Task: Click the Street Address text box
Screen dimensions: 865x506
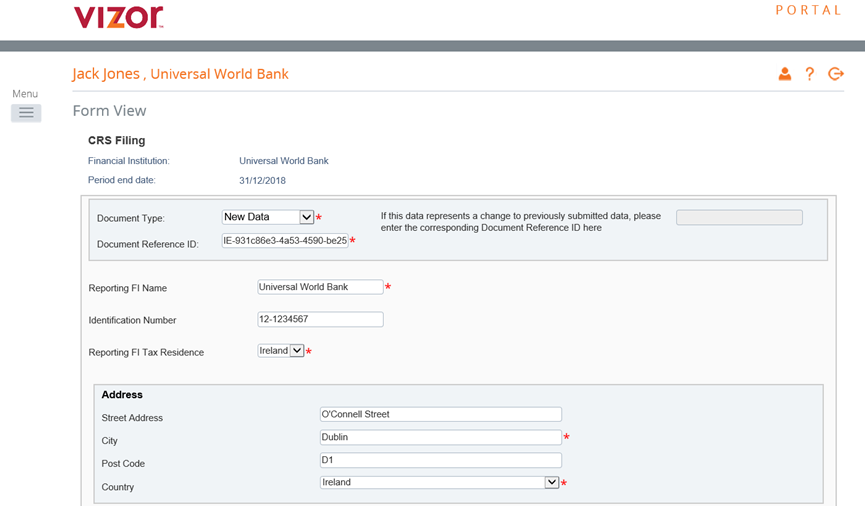Action: click(440, 414)
